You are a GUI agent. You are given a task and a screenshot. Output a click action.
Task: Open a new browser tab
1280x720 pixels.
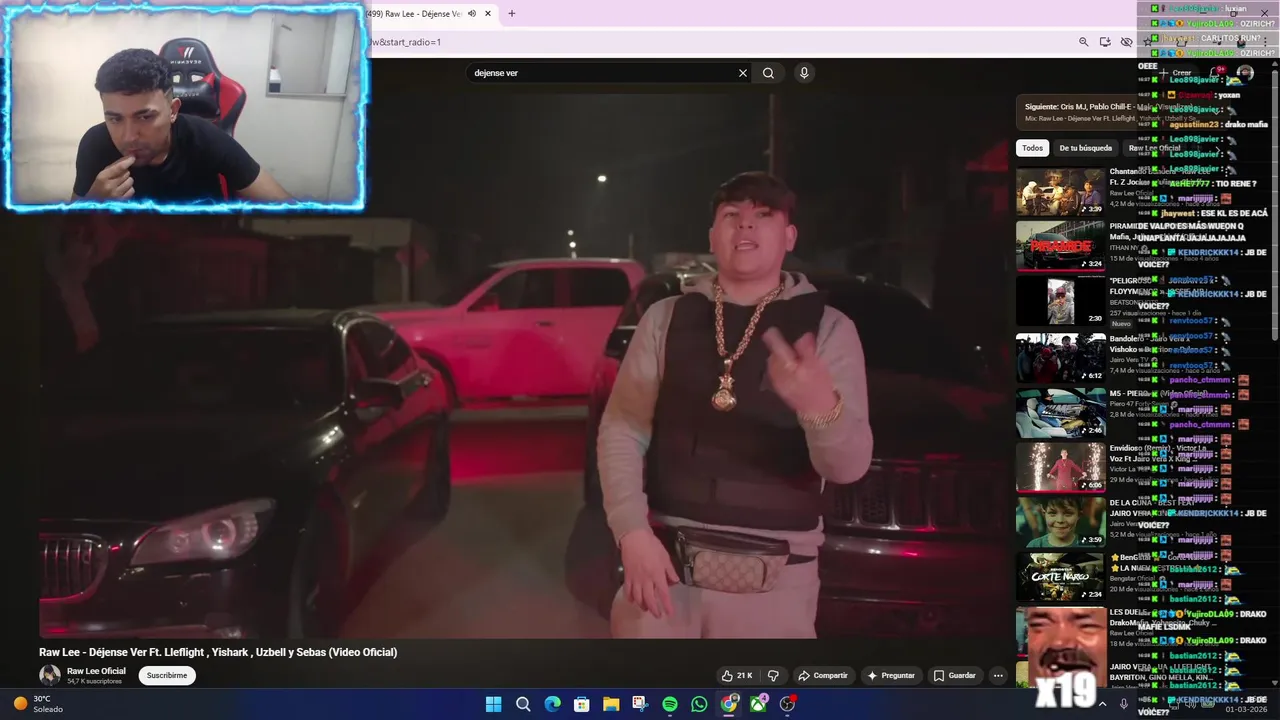(511, 14)
